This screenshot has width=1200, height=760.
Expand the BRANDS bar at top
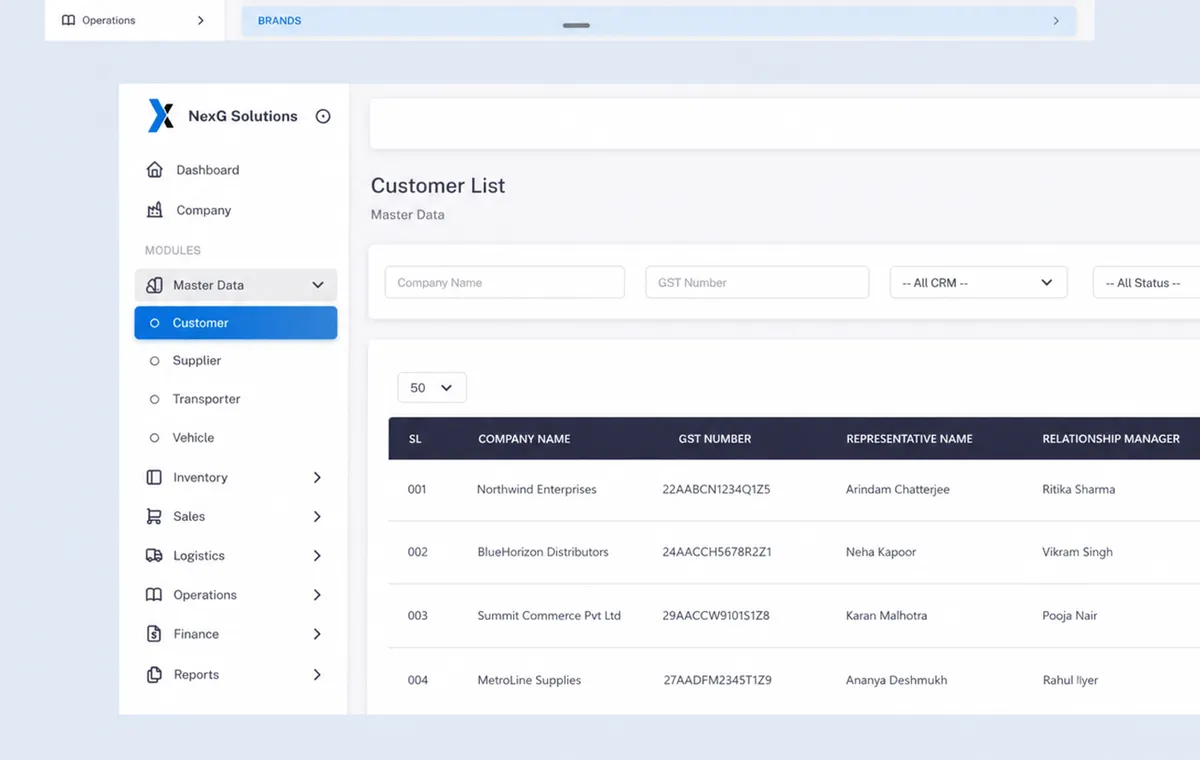pyautogui.click(x=659, y=21)
